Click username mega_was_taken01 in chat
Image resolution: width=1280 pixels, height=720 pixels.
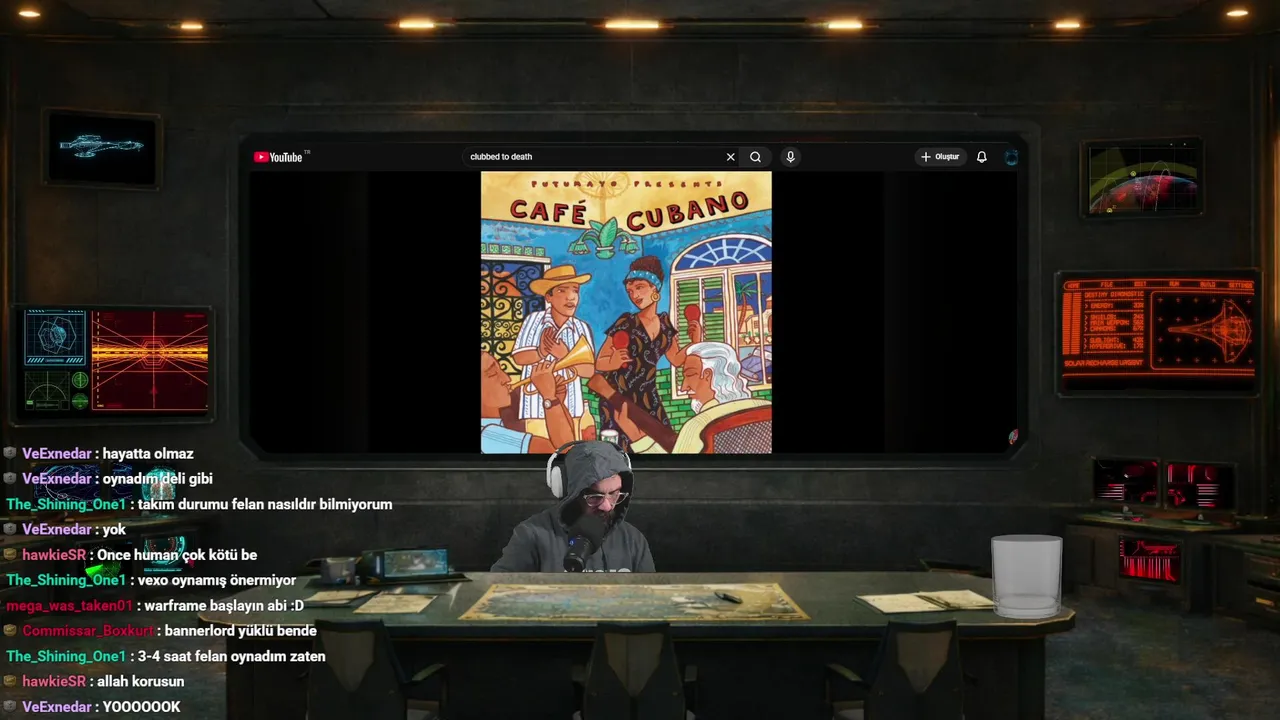[69, 606]
